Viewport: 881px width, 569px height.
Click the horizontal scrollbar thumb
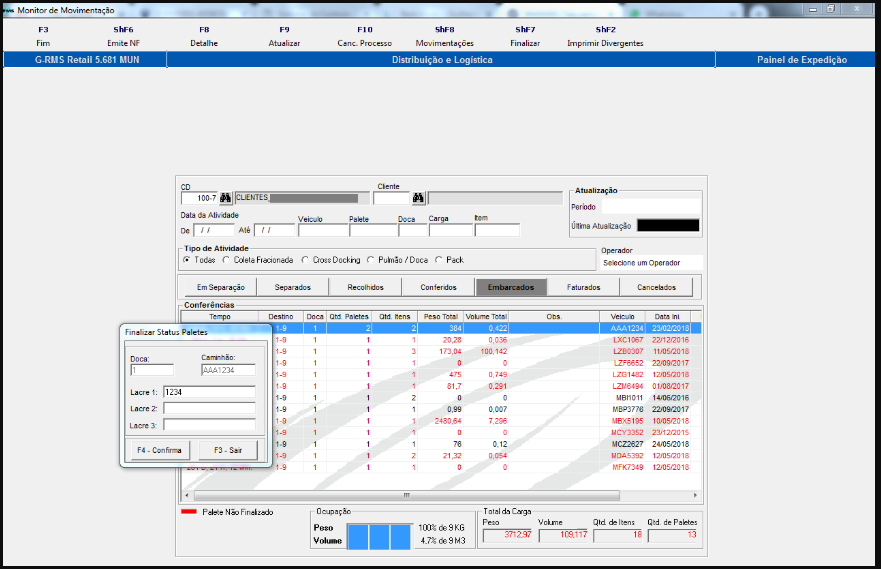(407, 495)
